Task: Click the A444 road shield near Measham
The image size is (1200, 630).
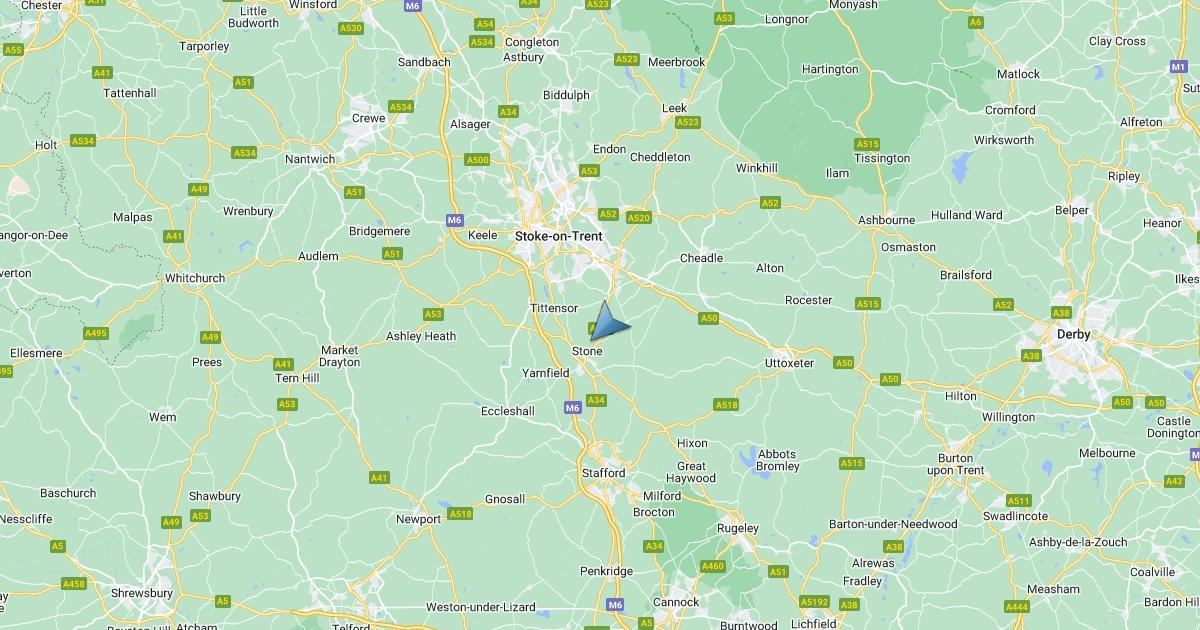Action: pyautogui.click(x=1017, y=606)
